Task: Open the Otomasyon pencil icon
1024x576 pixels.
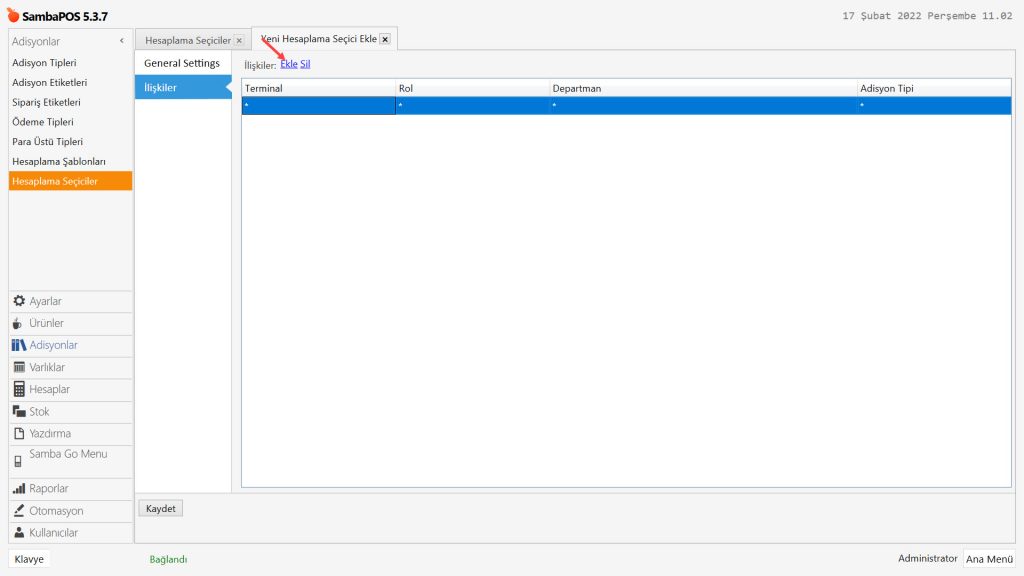Action: [19, 511]
